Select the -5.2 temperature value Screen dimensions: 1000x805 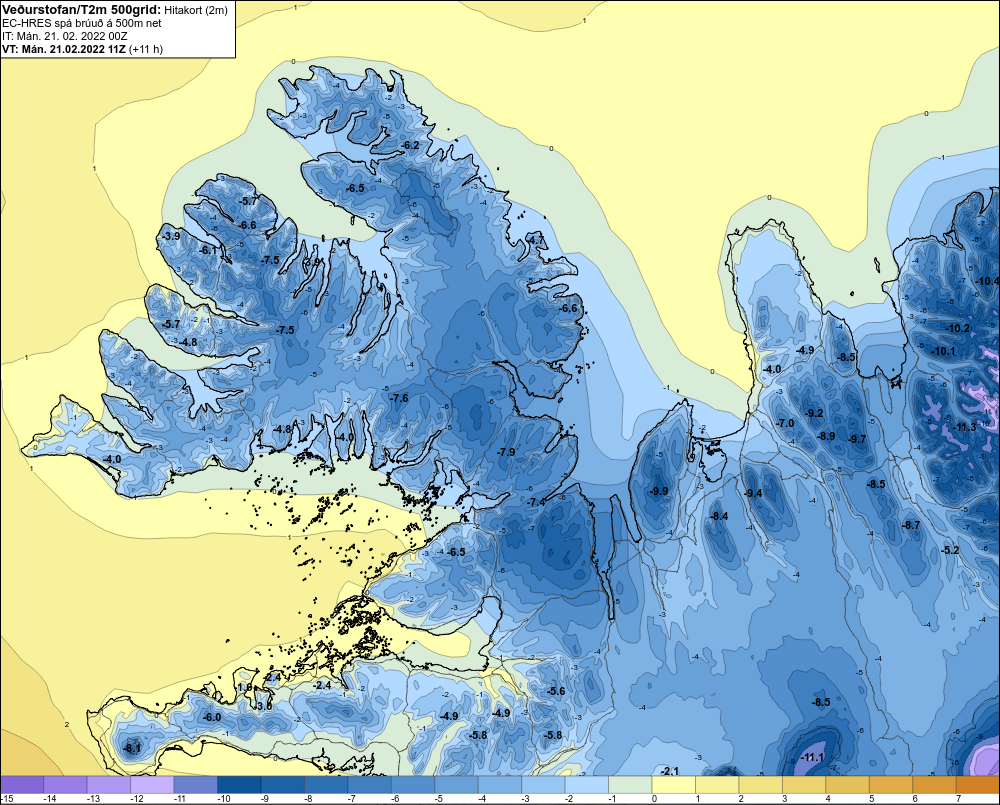pyautogui.click(x=950, y=550)
